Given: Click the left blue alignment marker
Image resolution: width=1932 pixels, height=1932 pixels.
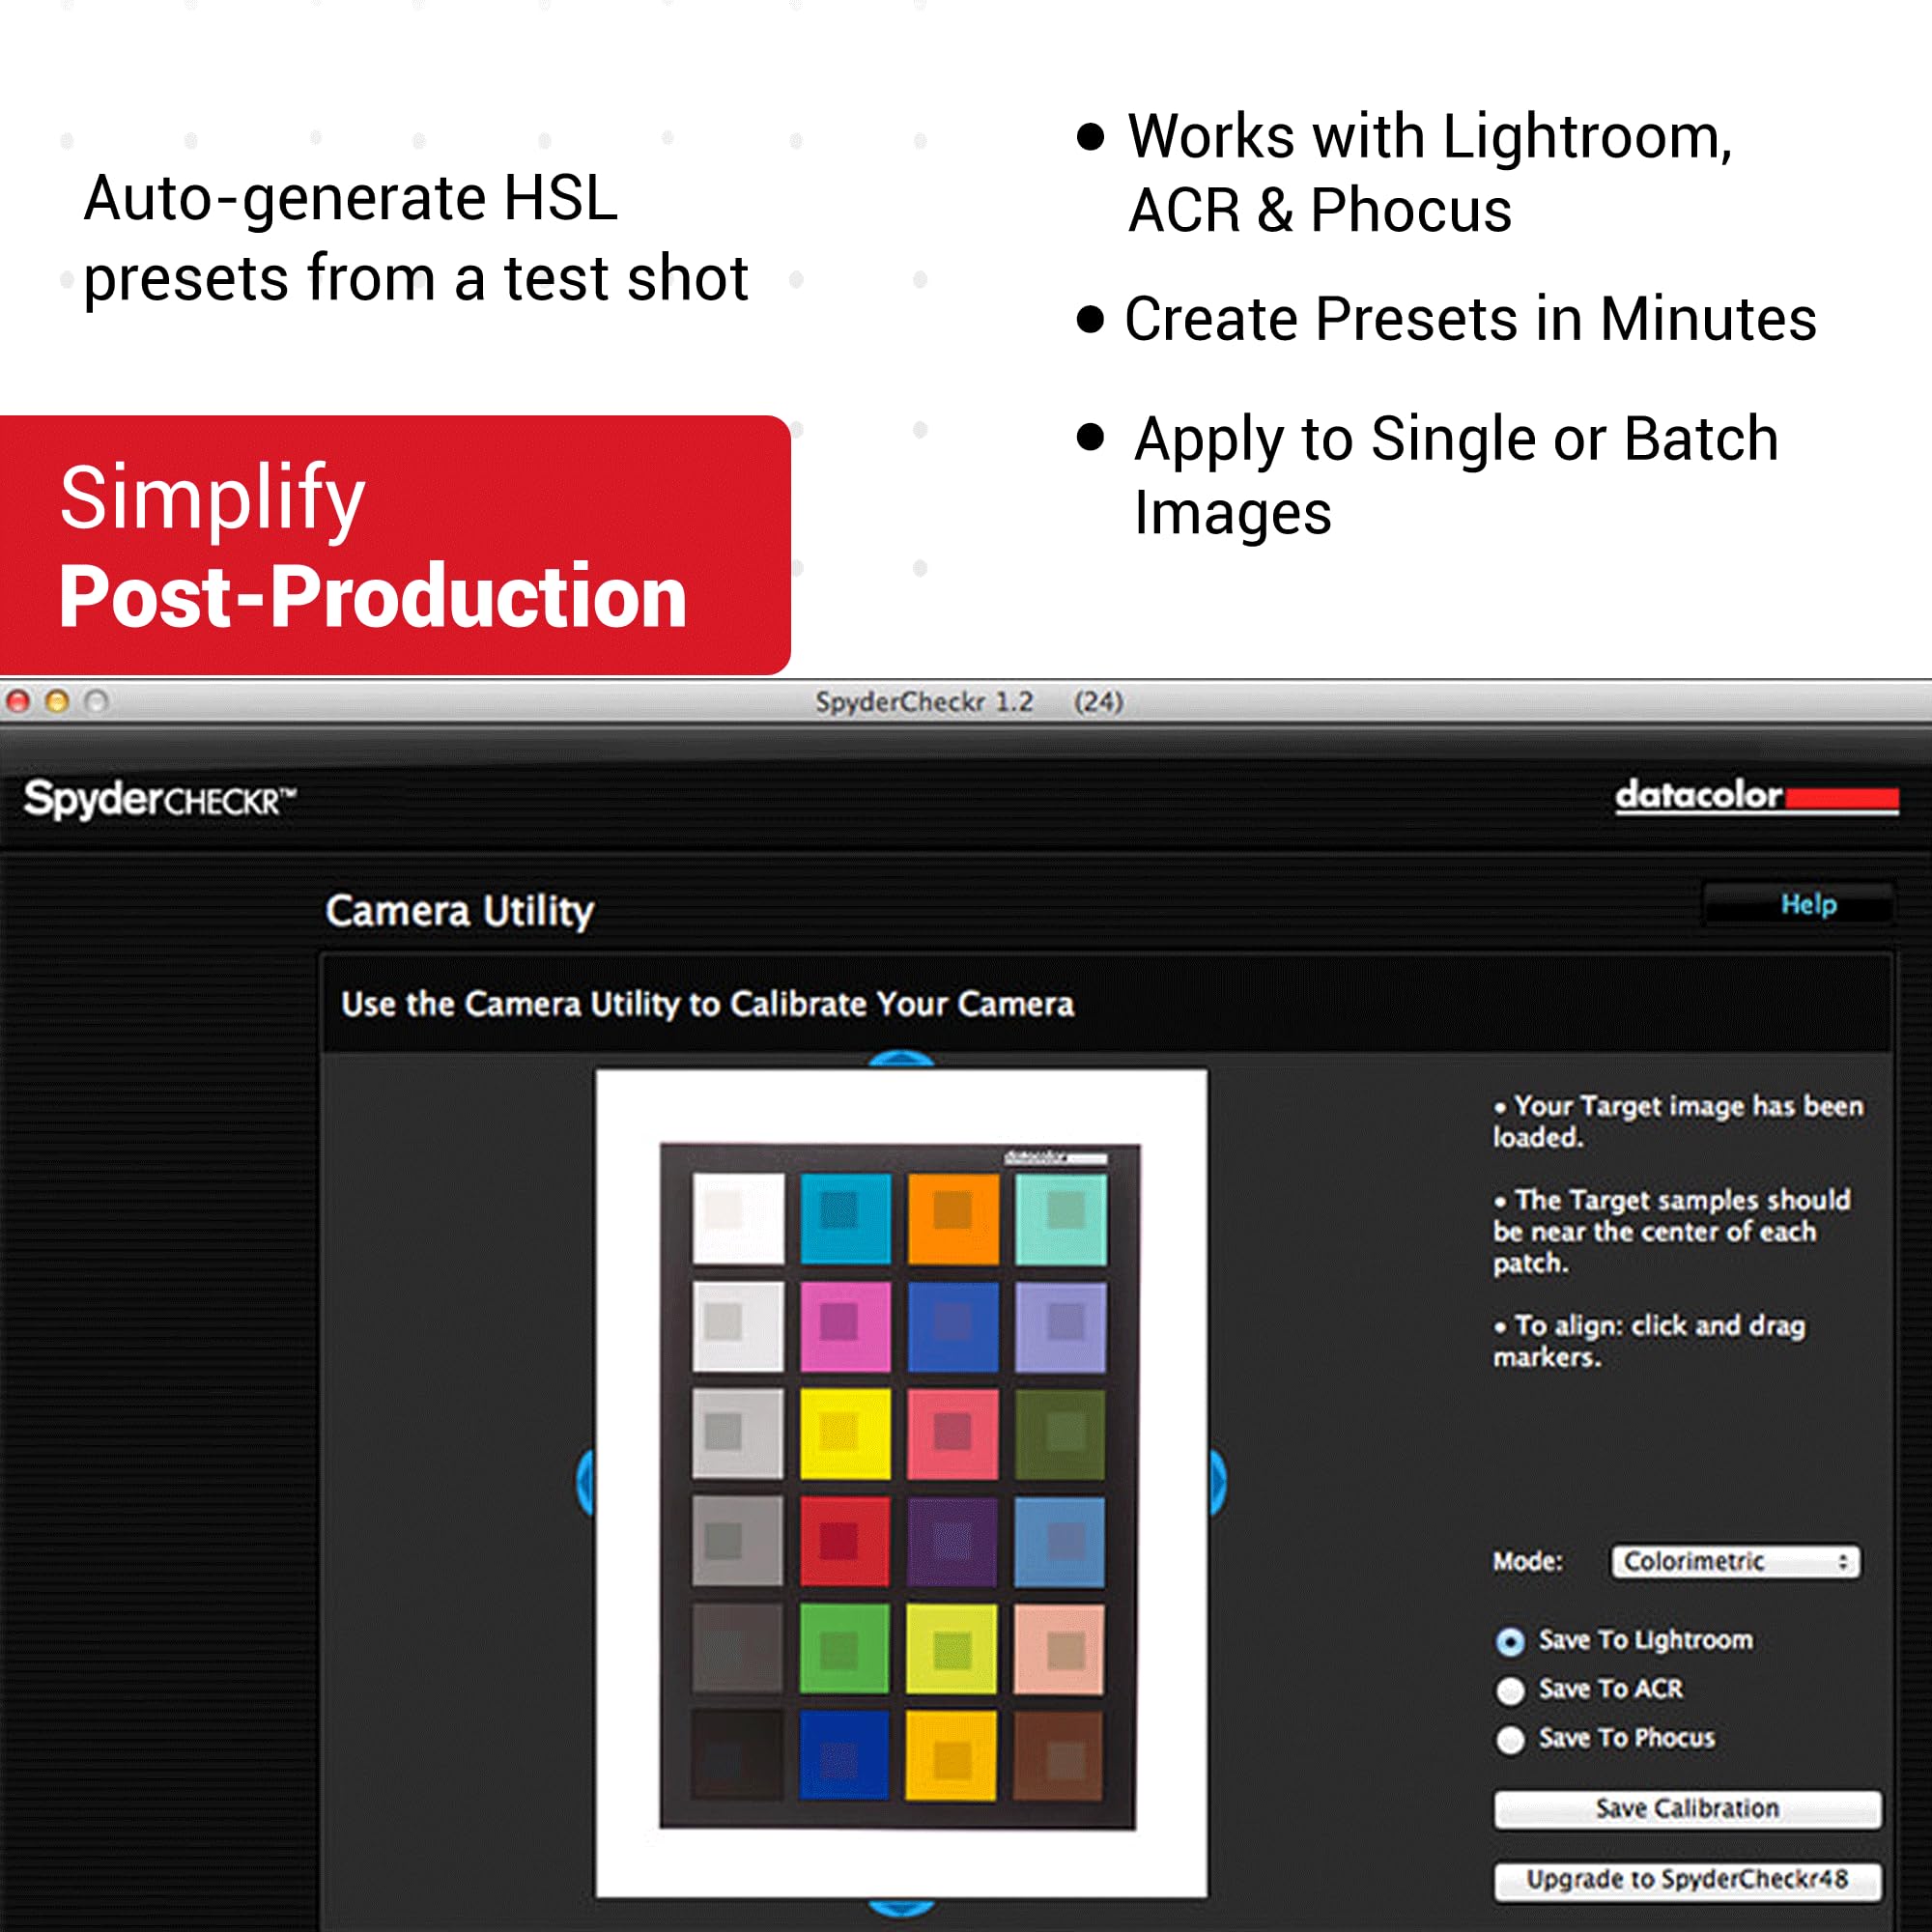Looking at the screenshot, I should 587,1481.
